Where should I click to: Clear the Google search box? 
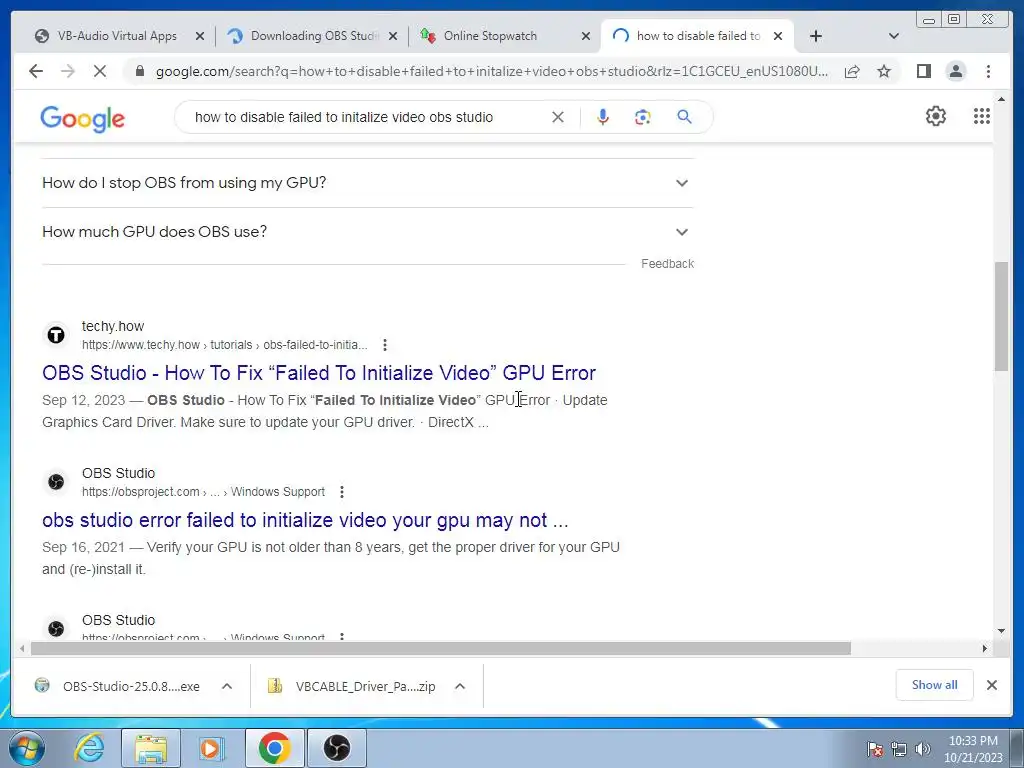click(x=558, y=117)
